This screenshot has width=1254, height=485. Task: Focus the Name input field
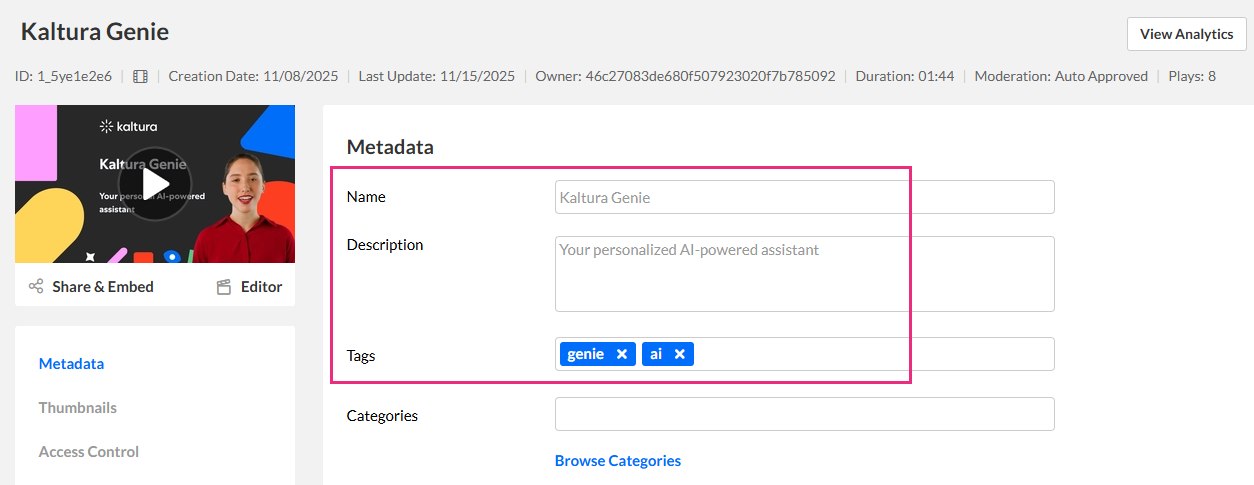pyautogui.click(x=804, y=197)
